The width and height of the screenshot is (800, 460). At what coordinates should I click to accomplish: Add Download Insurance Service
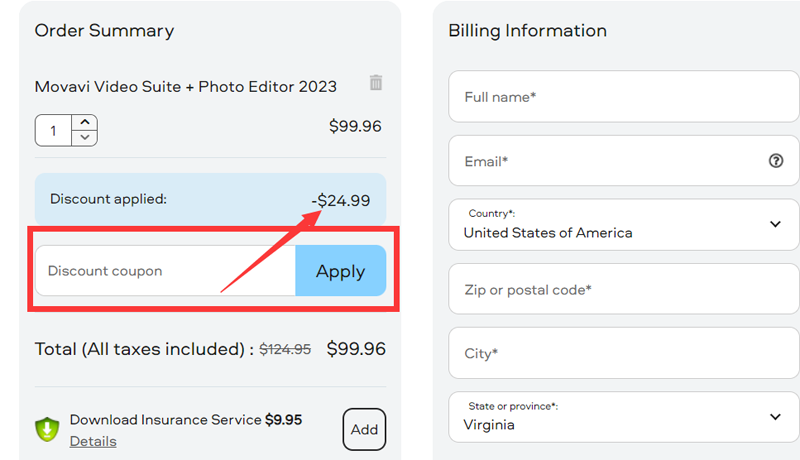364,429
